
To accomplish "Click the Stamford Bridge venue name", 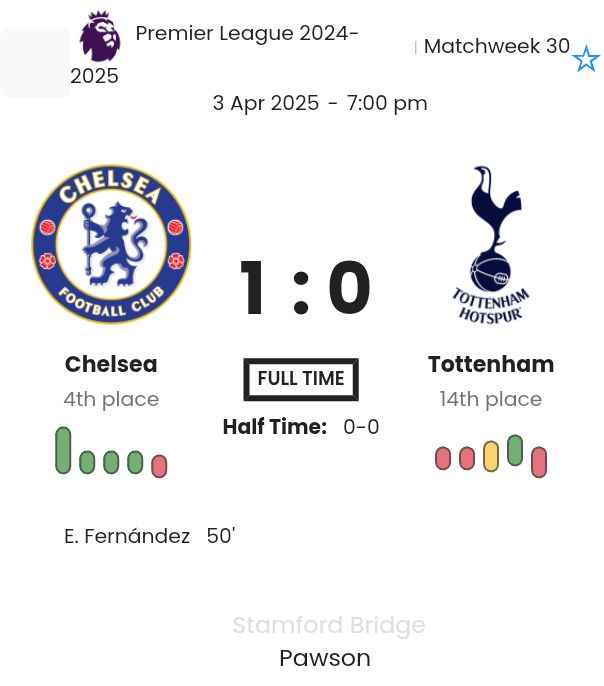I will [329, 625].
